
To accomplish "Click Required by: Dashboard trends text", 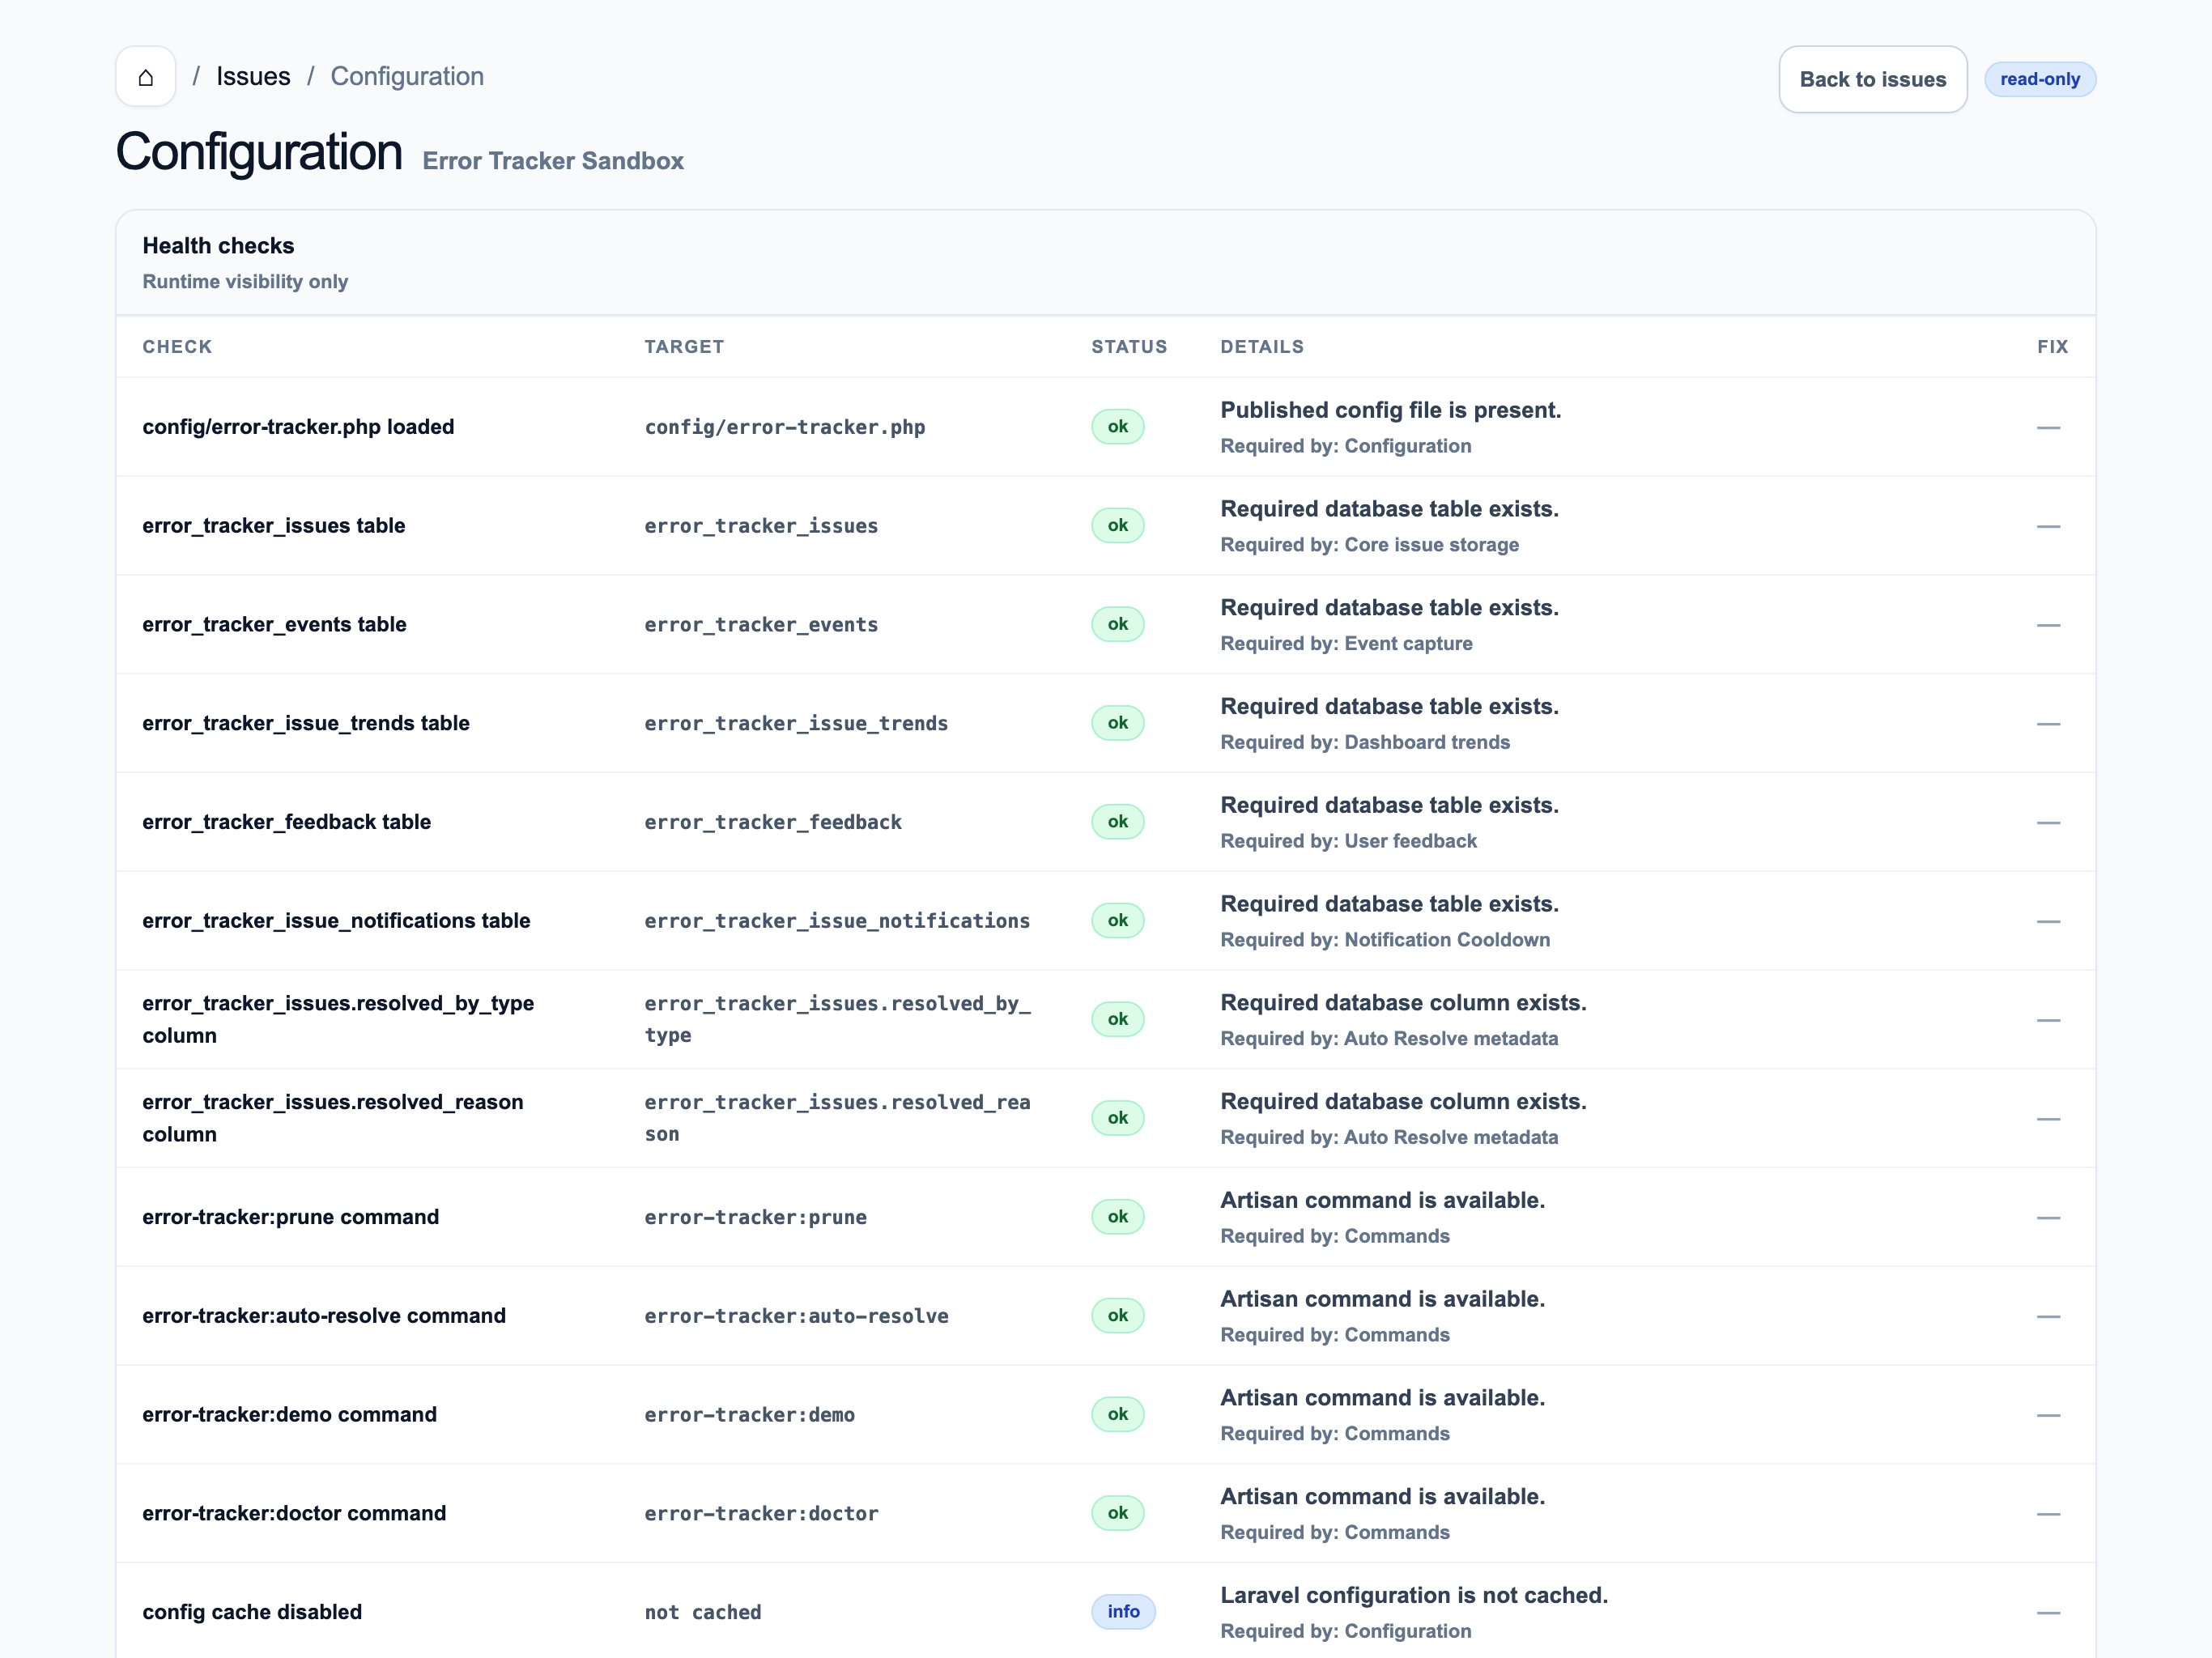I will [1365, 742].
